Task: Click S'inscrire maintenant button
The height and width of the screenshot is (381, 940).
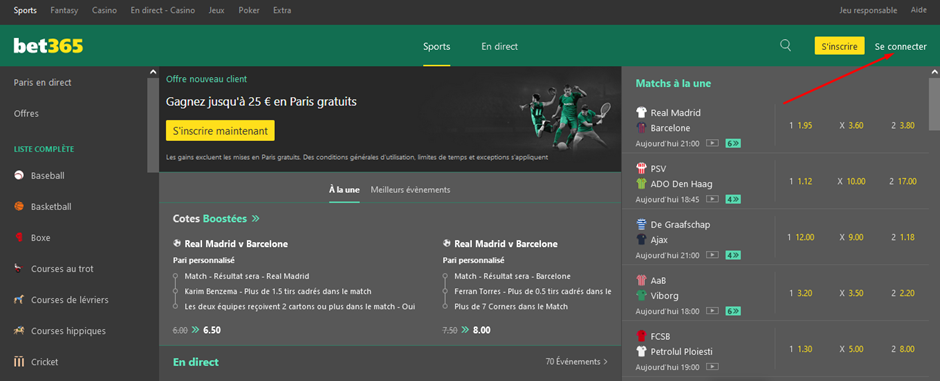Action: pos(220,131)
